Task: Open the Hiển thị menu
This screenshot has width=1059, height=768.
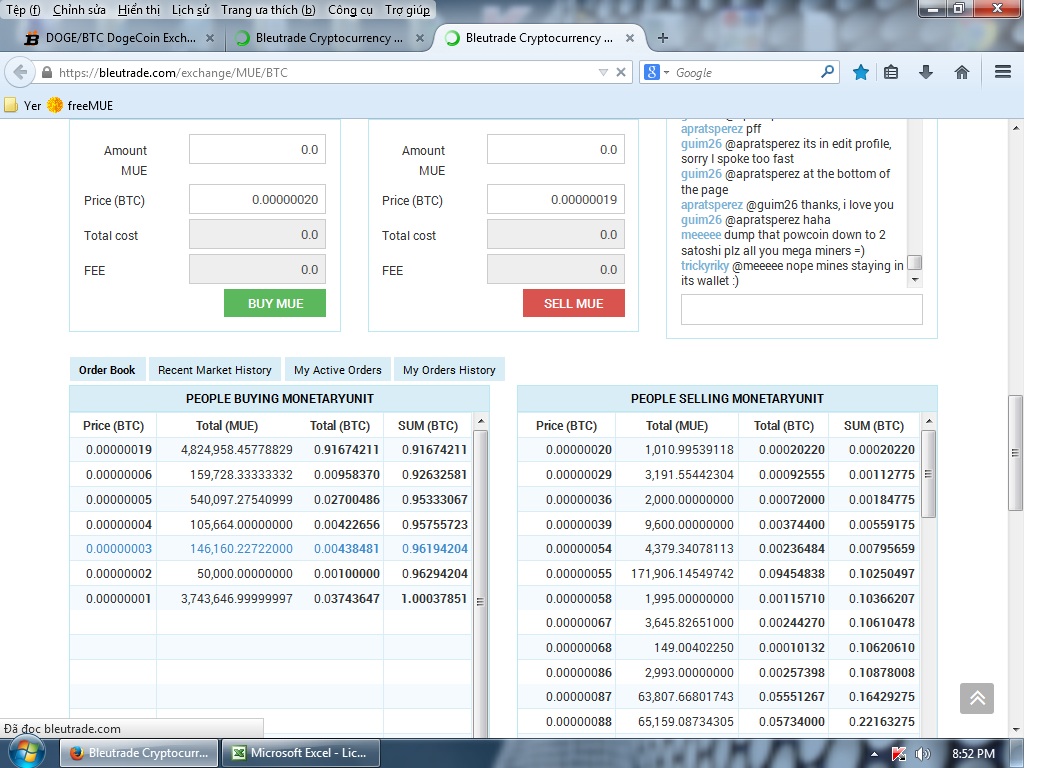Action: tap(138, 10)
